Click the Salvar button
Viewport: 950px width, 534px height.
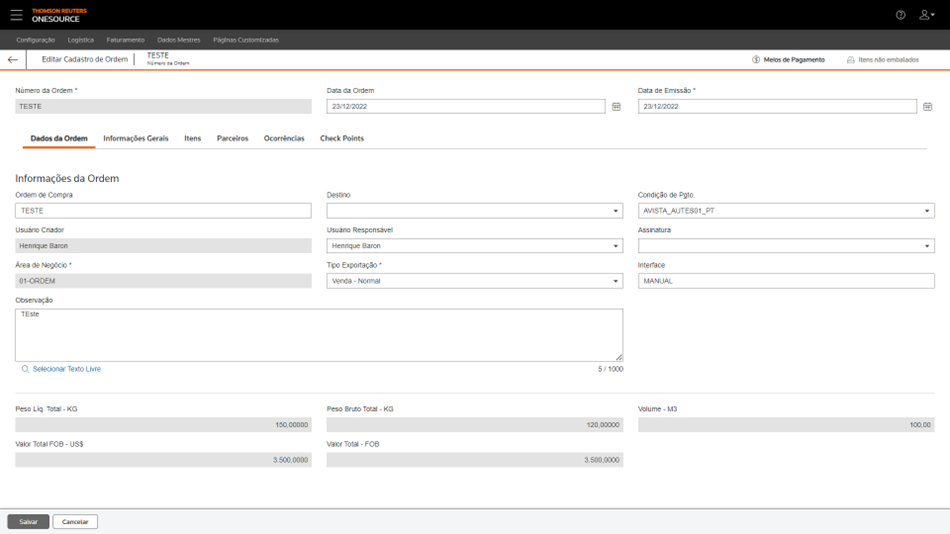(x=28, y=522)
